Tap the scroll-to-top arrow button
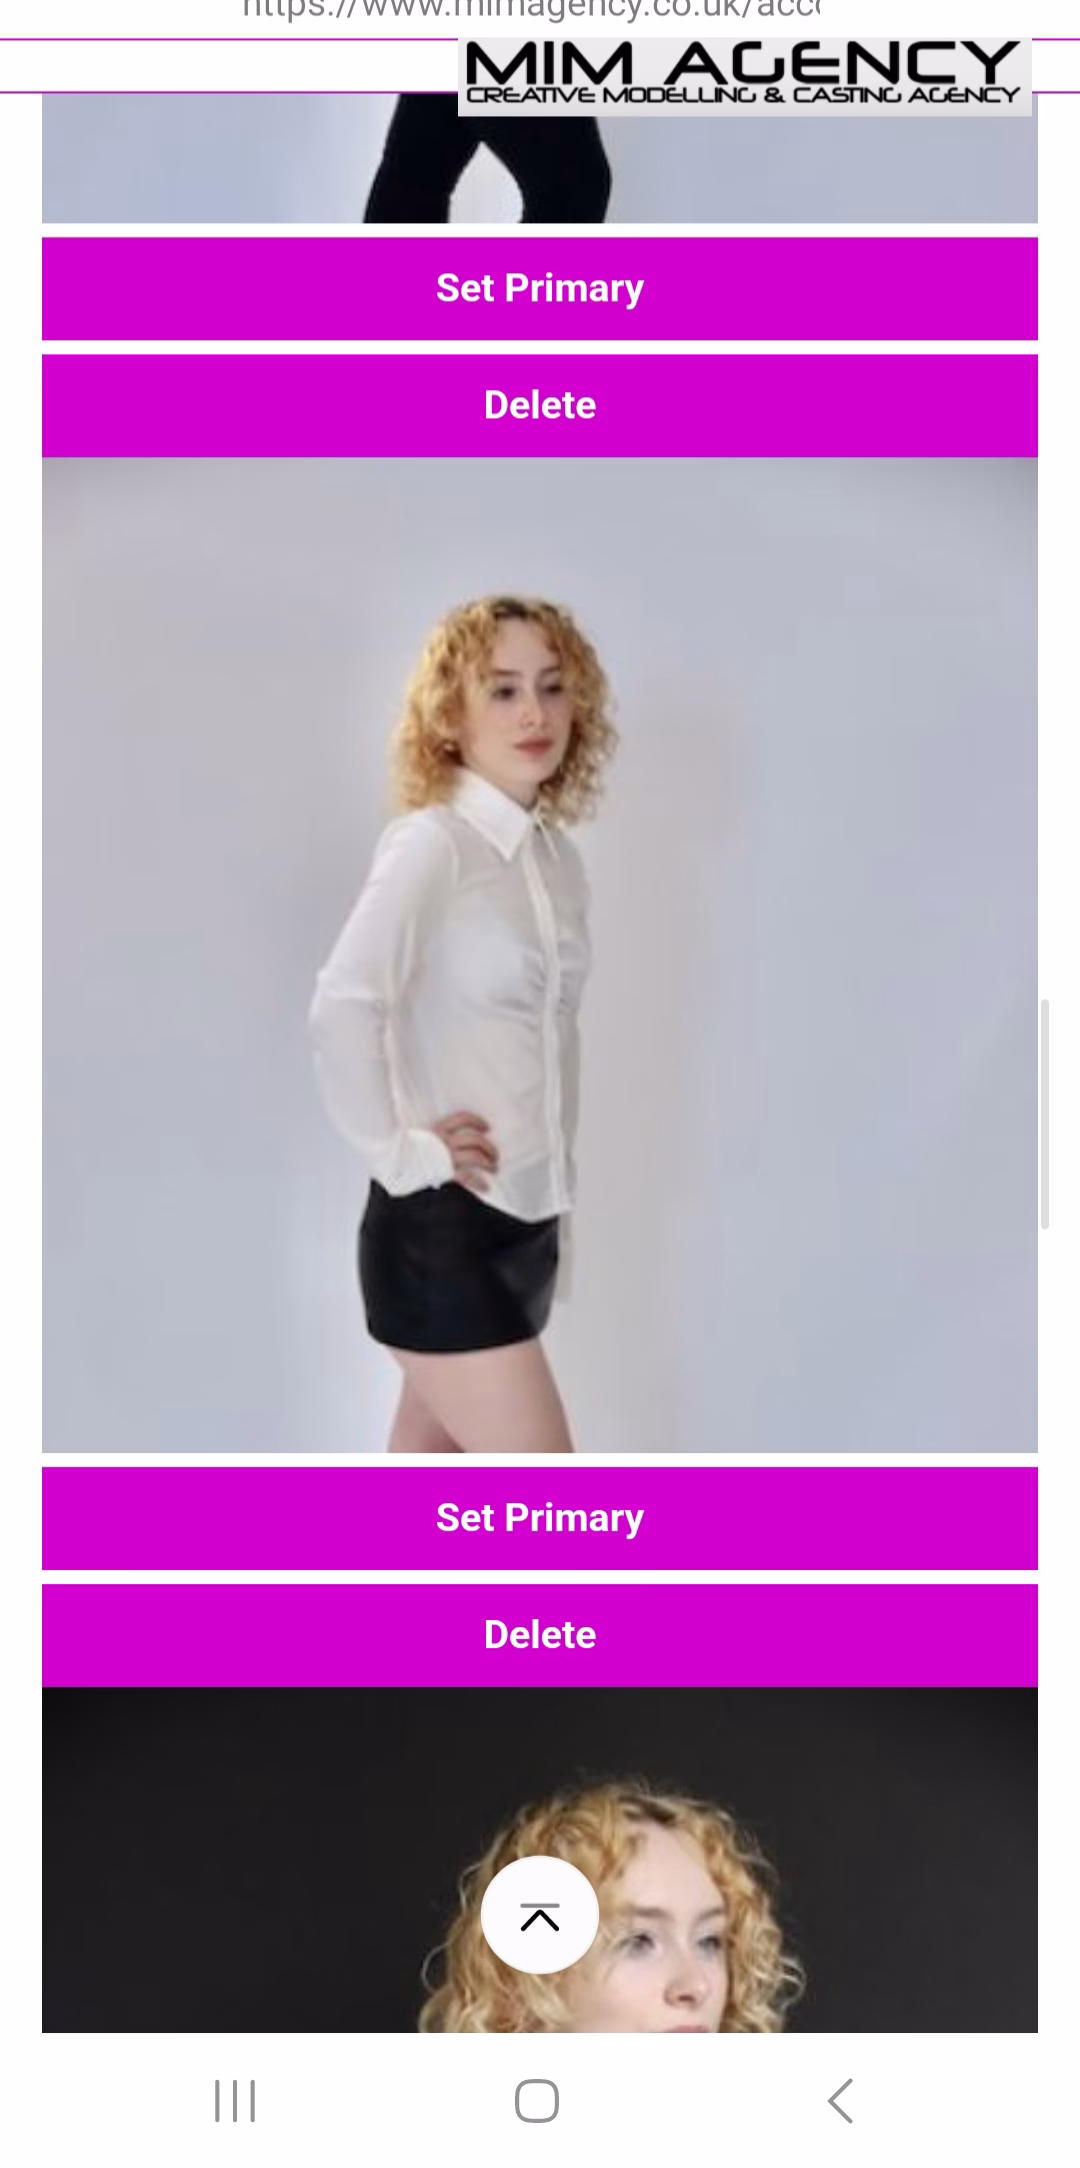 tap(540, 1915)
